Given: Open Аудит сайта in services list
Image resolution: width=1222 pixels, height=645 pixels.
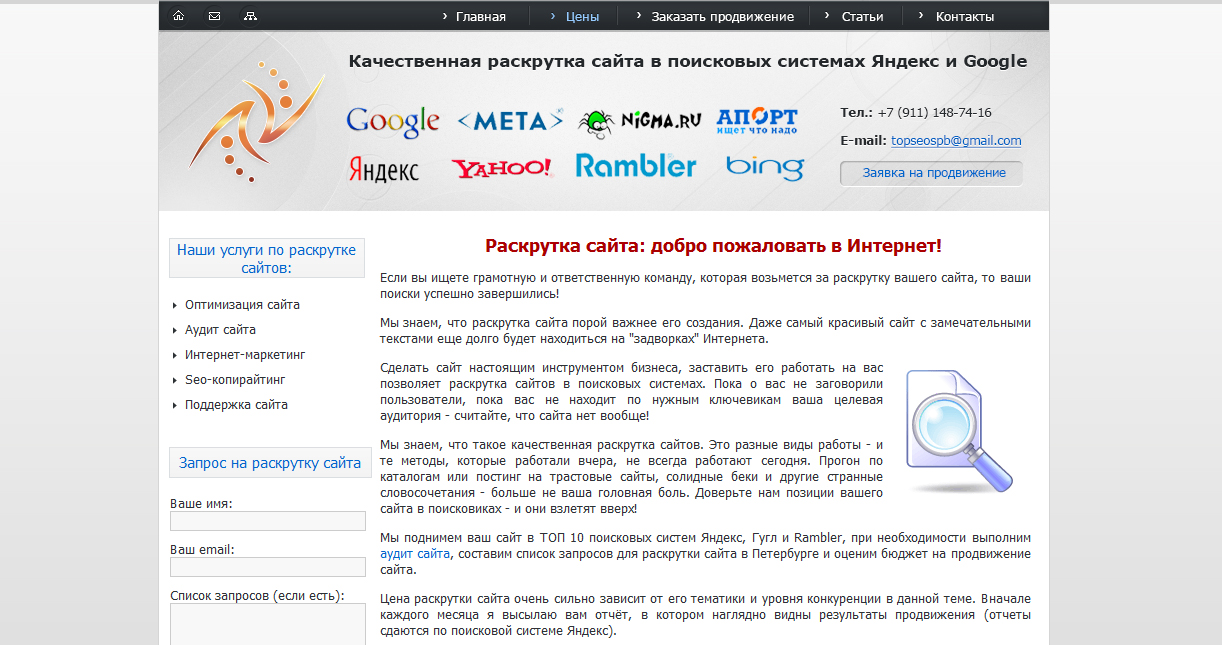Looking at the screenshot, I should 220,330.
